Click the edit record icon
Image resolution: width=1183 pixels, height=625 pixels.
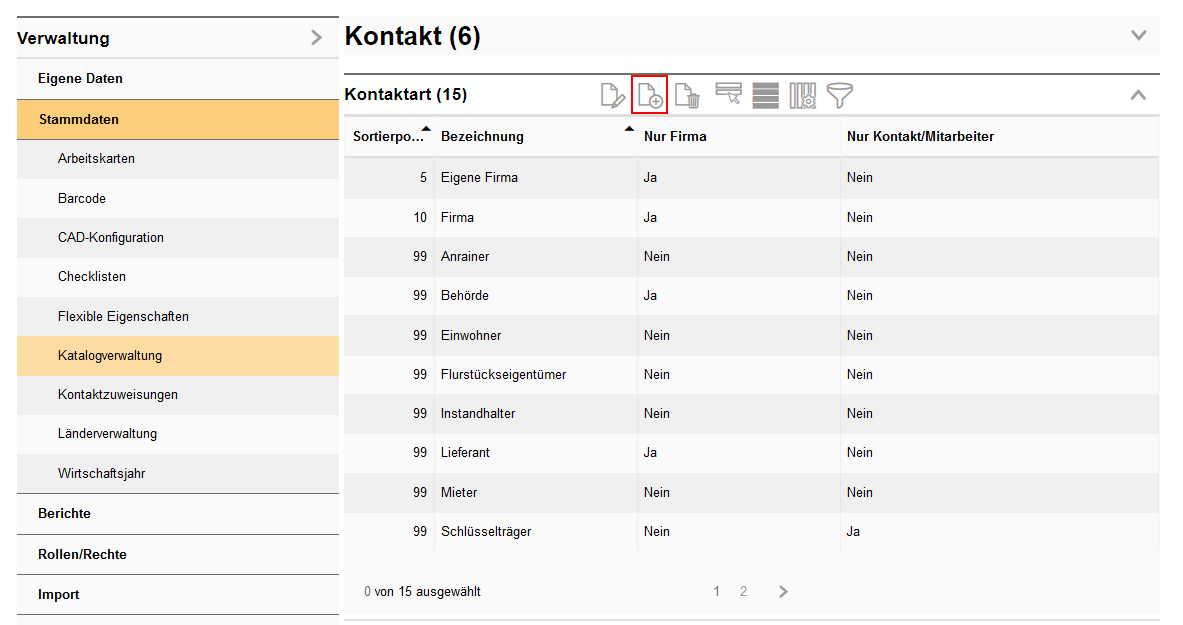613,94
